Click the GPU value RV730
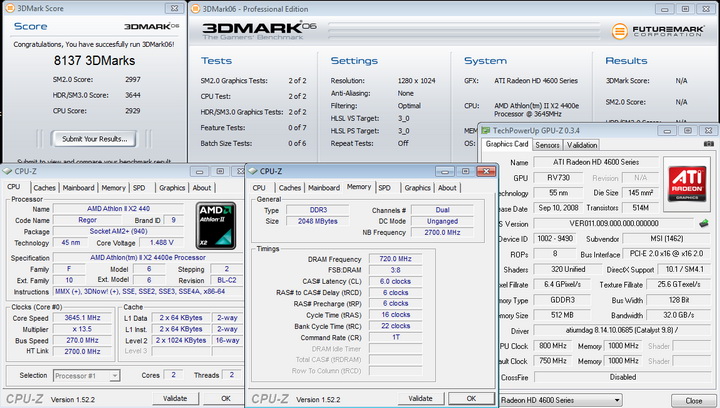The width and height of the screenshot is (720, 408). pyautogui.click(x=558, y=178)
